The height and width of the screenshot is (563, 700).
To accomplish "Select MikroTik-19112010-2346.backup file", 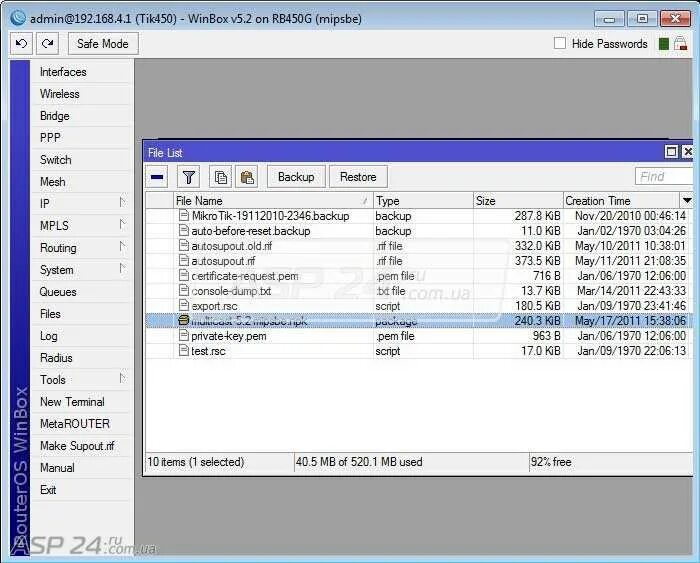I will (x=271, y=216).
